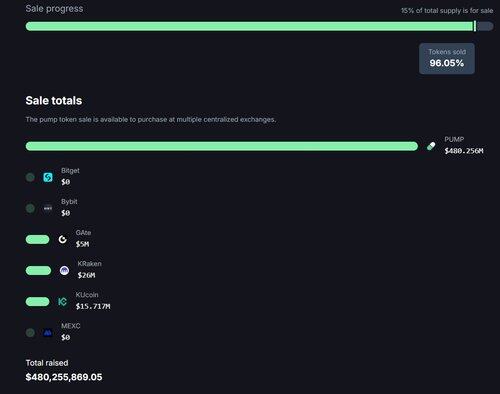Click the Kraken exchange logo icon
Viewport: 500px width, 394px height.
pos(64,270)
